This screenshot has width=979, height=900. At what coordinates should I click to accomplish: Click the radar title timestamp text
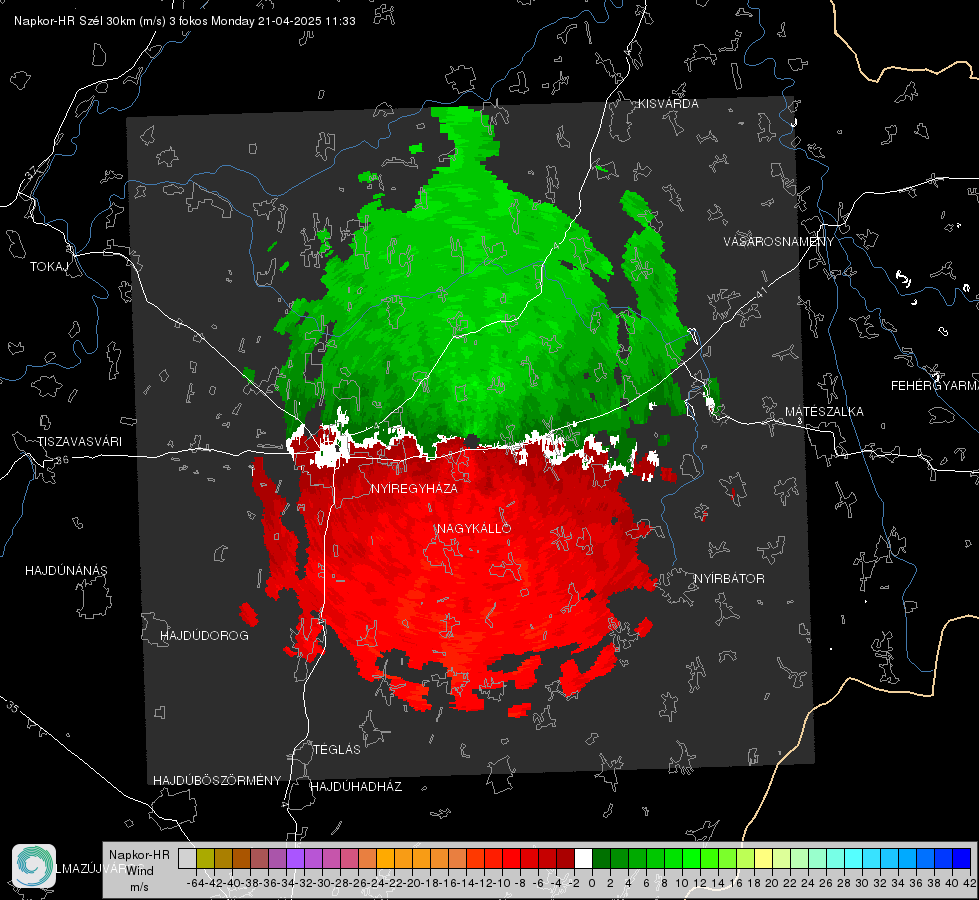click(185, 21)
